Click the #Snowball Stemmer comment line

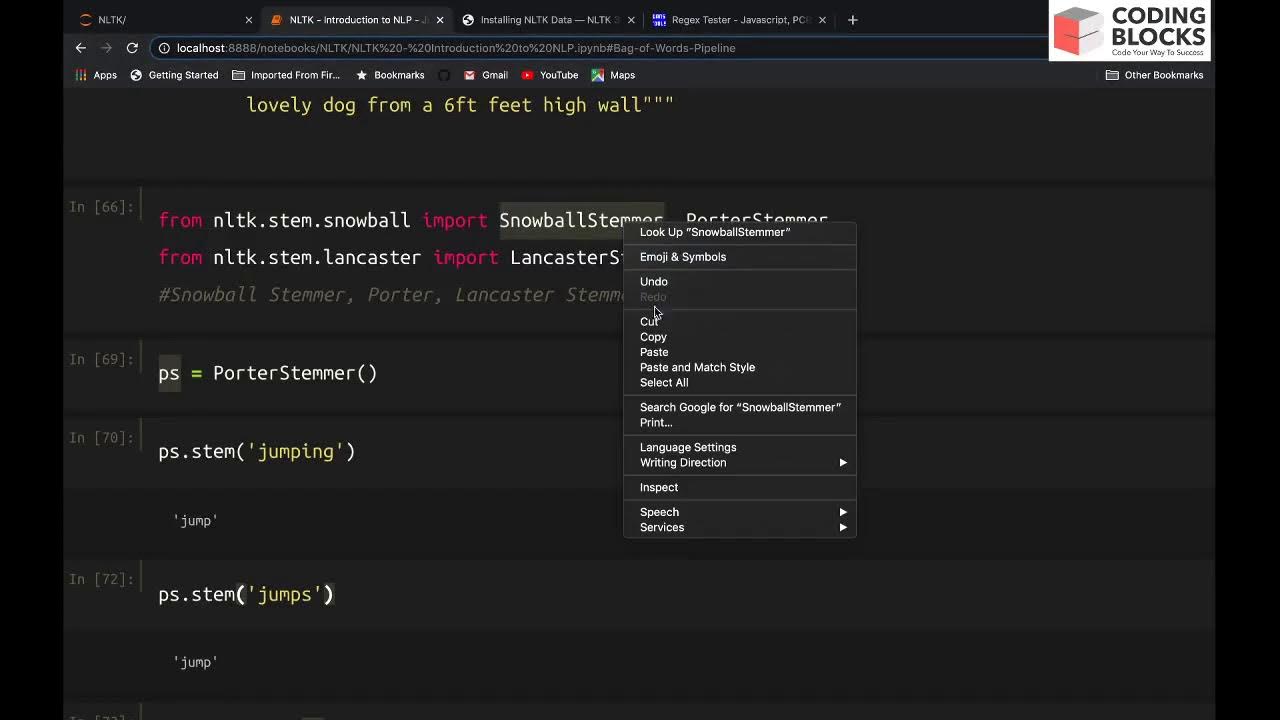tap(391, 294)
